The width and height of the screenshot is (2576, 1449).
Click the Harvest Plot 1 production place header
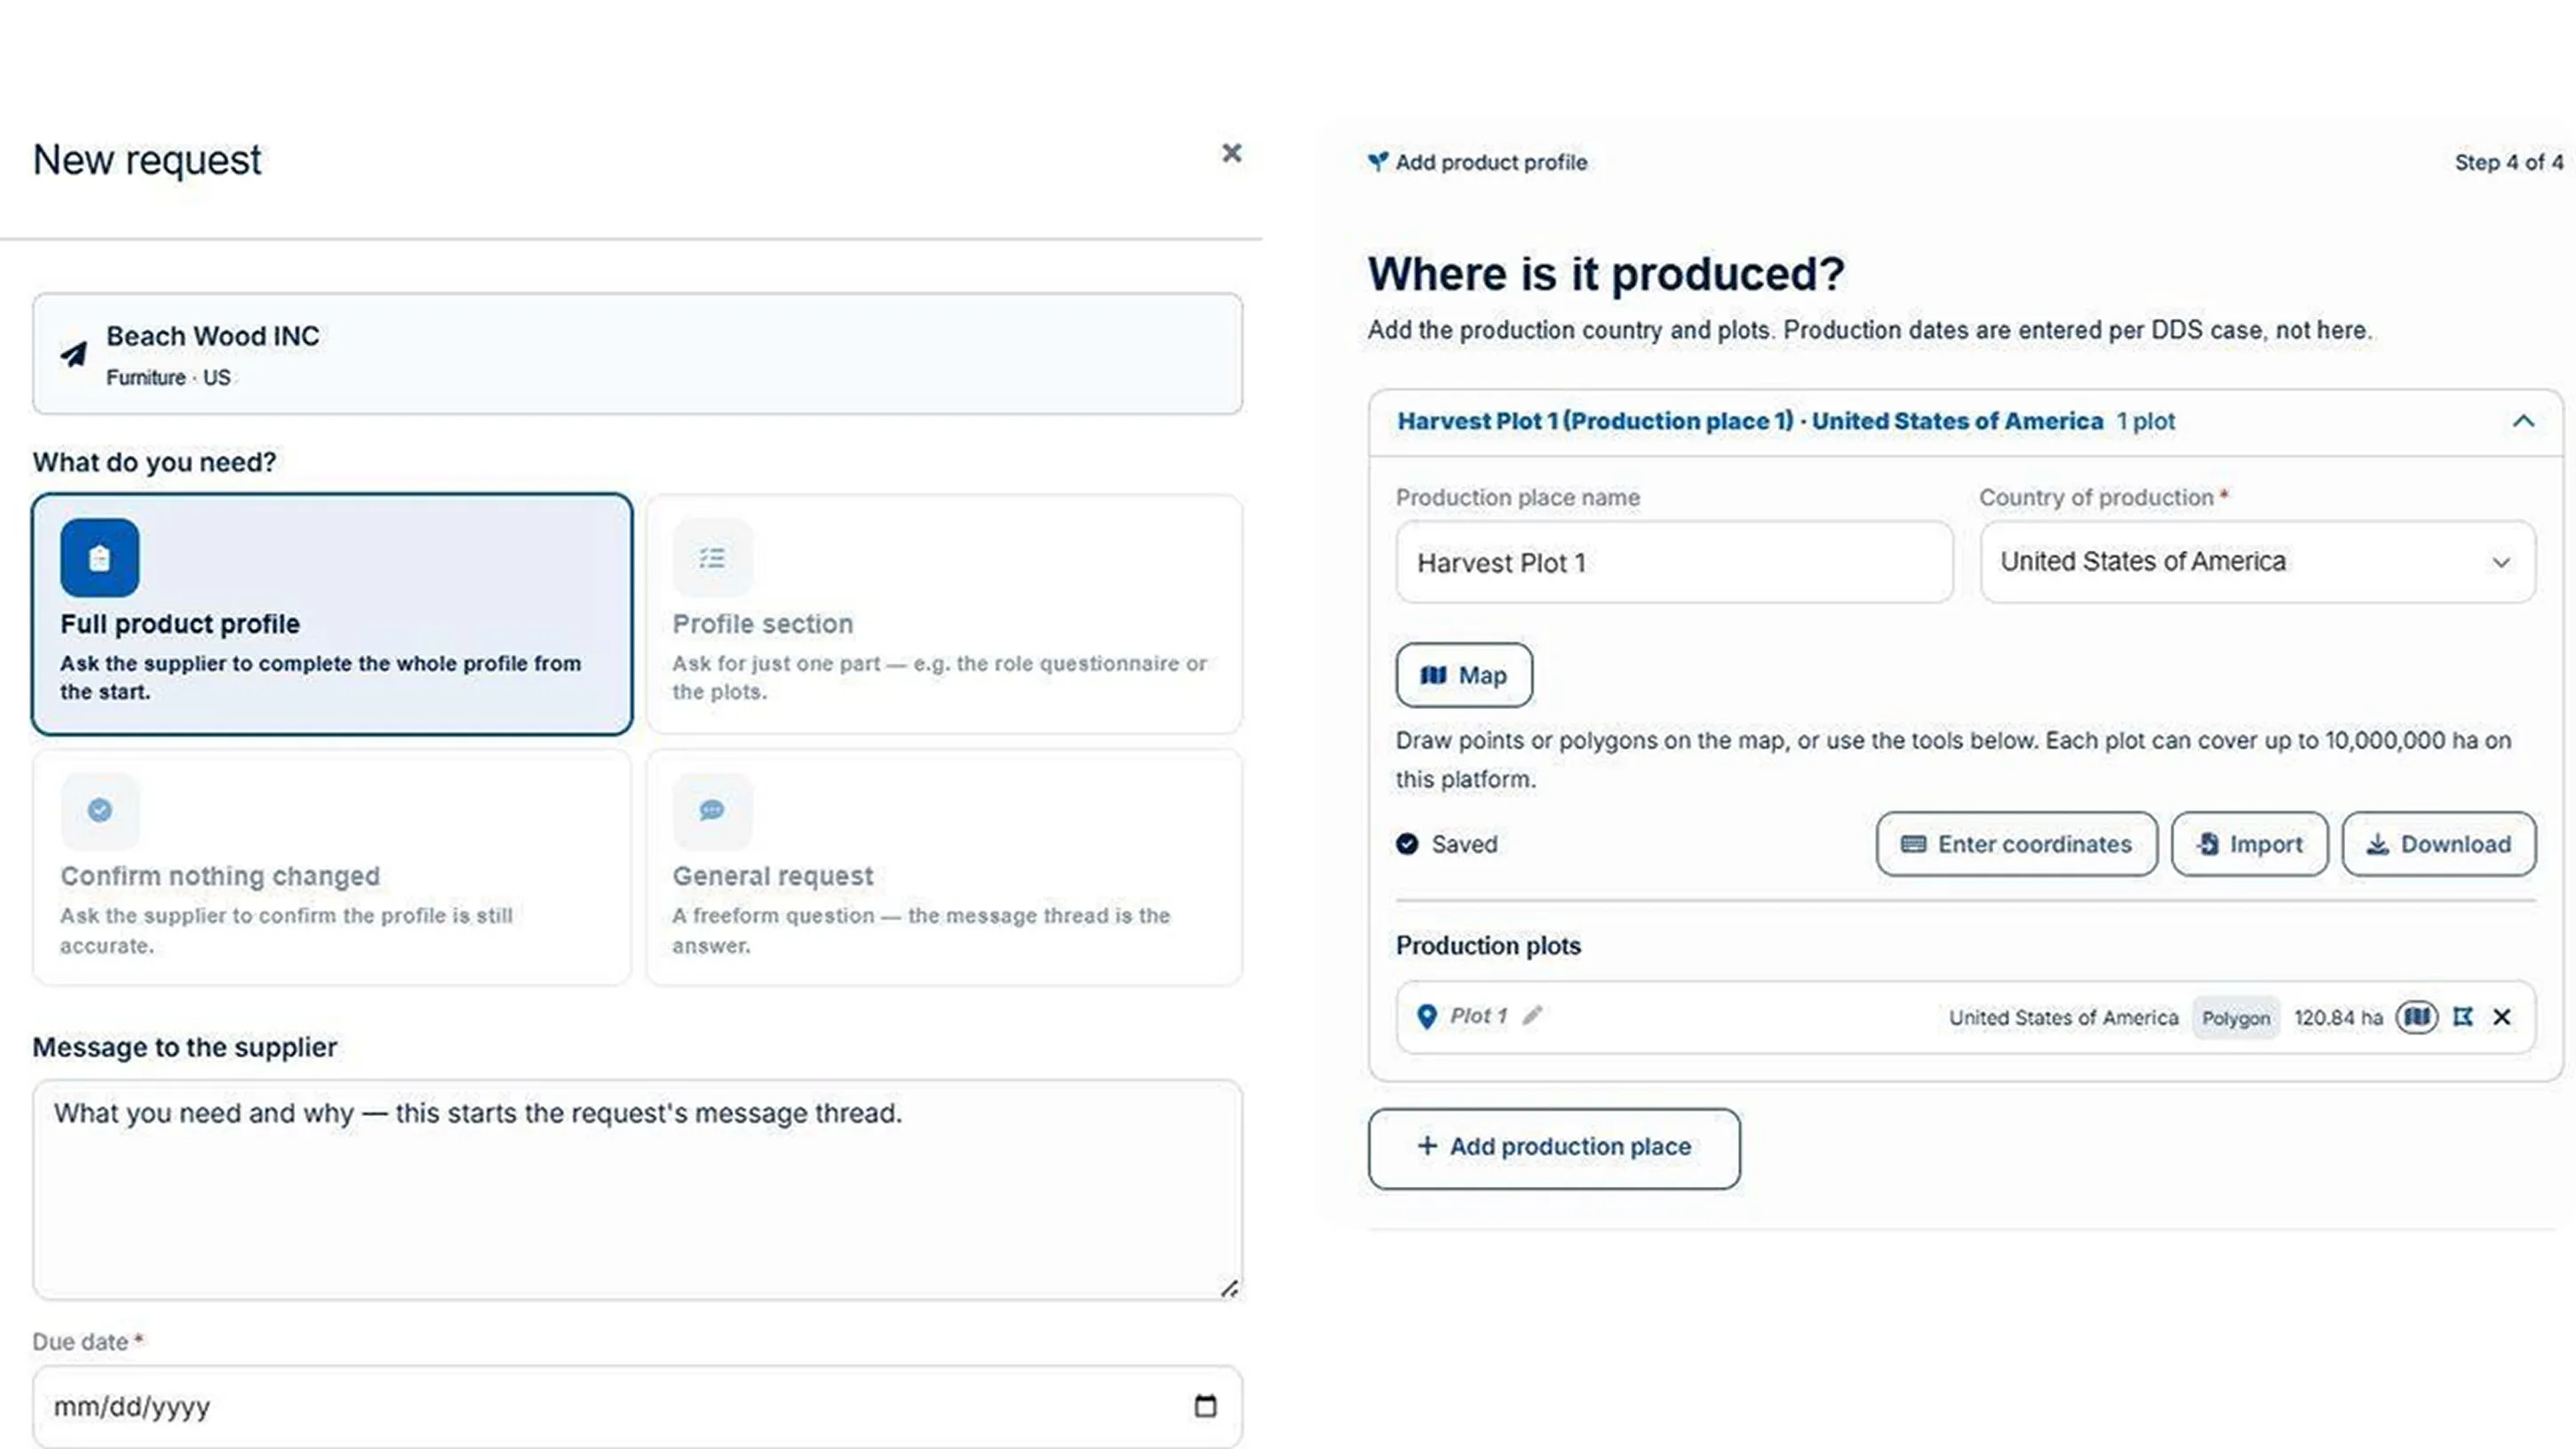click(1965, 422)
